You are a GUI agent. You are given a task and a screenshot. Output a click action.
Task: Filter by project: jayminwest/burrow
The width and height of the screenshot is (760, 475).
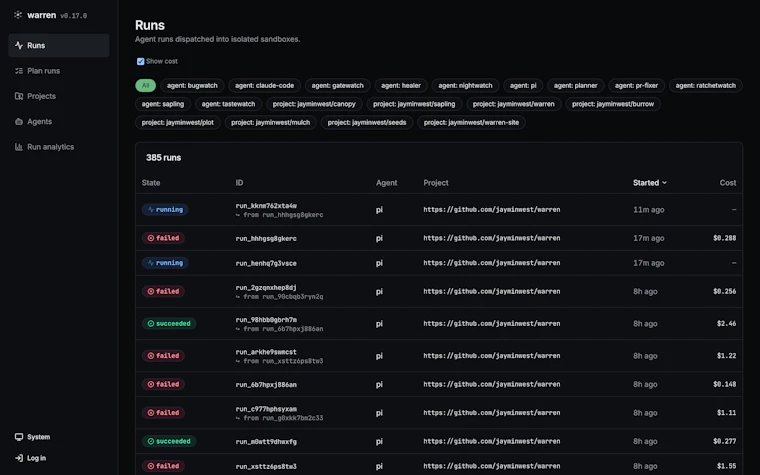(613, 104)
